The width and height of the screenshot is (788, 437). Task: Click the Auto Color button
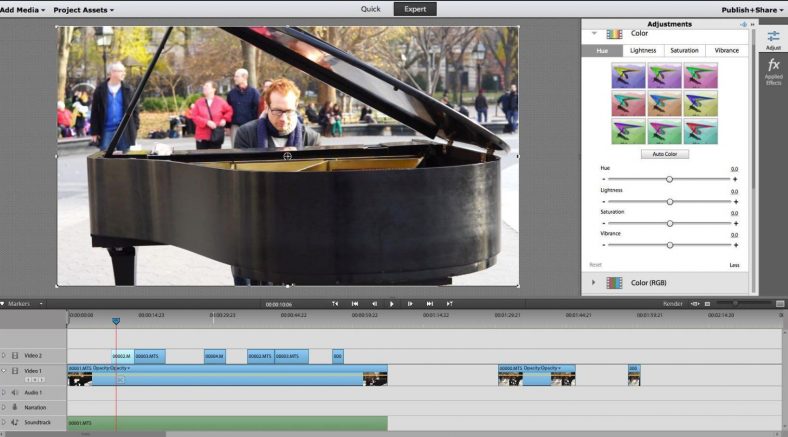point(665,154)
